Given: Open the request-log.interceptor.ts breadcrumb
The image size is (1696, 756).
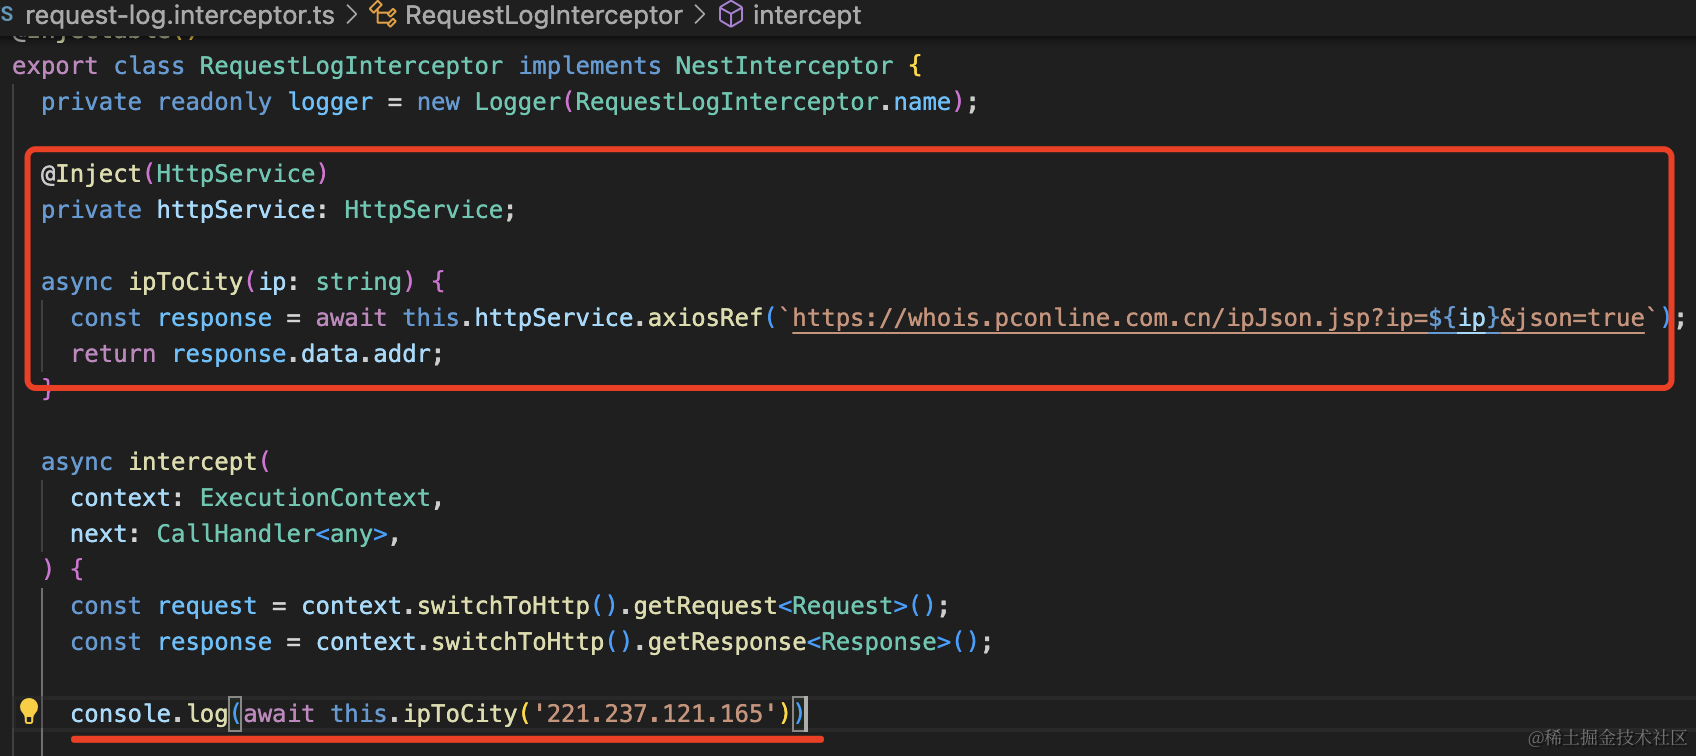Looking at the screenshot, I should click(x=180, y=16).
